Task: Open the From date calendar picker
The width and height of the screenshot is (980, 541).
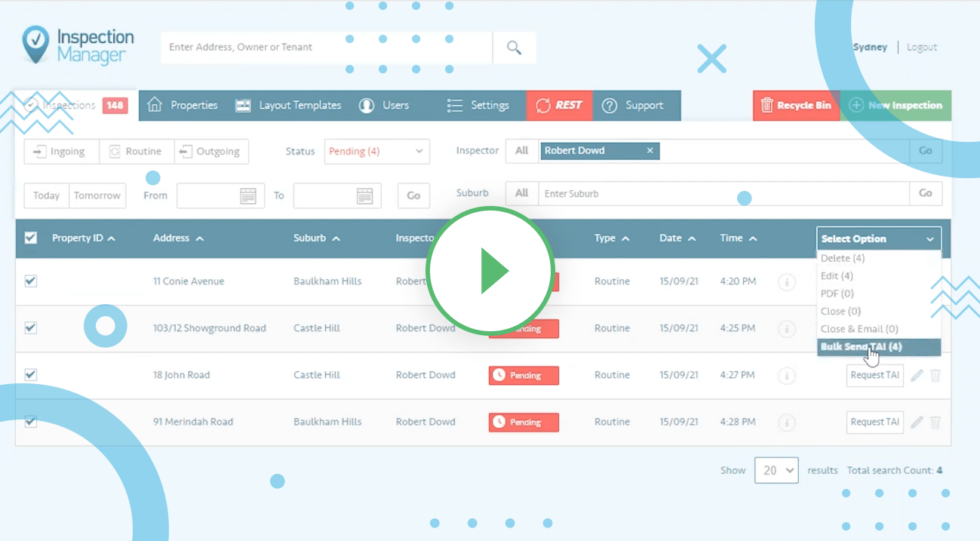Action: pos(248,196)
